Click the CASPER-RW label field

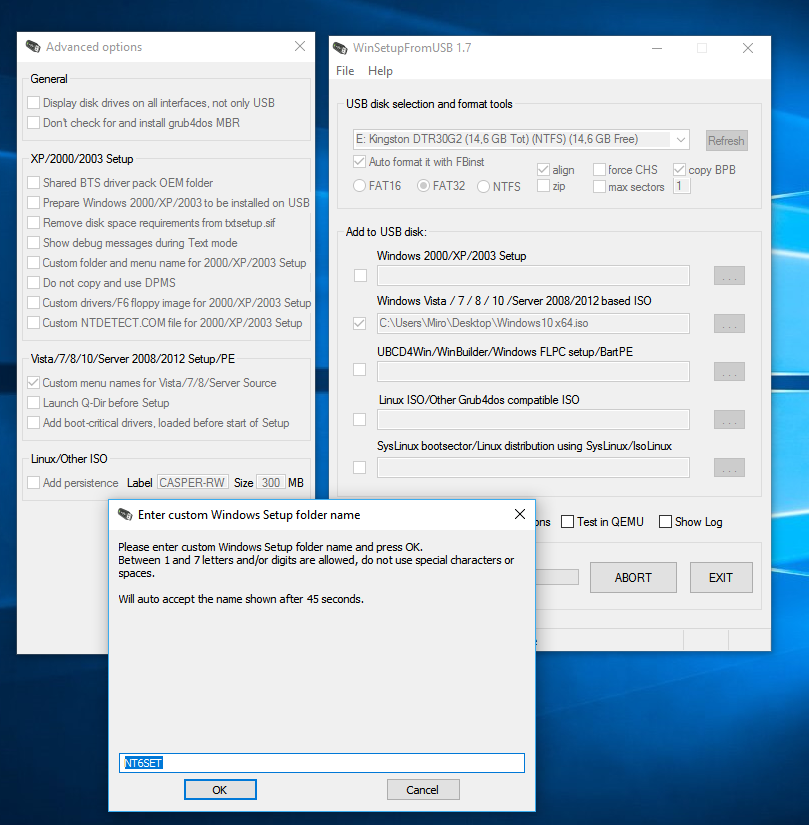[193, 482]
